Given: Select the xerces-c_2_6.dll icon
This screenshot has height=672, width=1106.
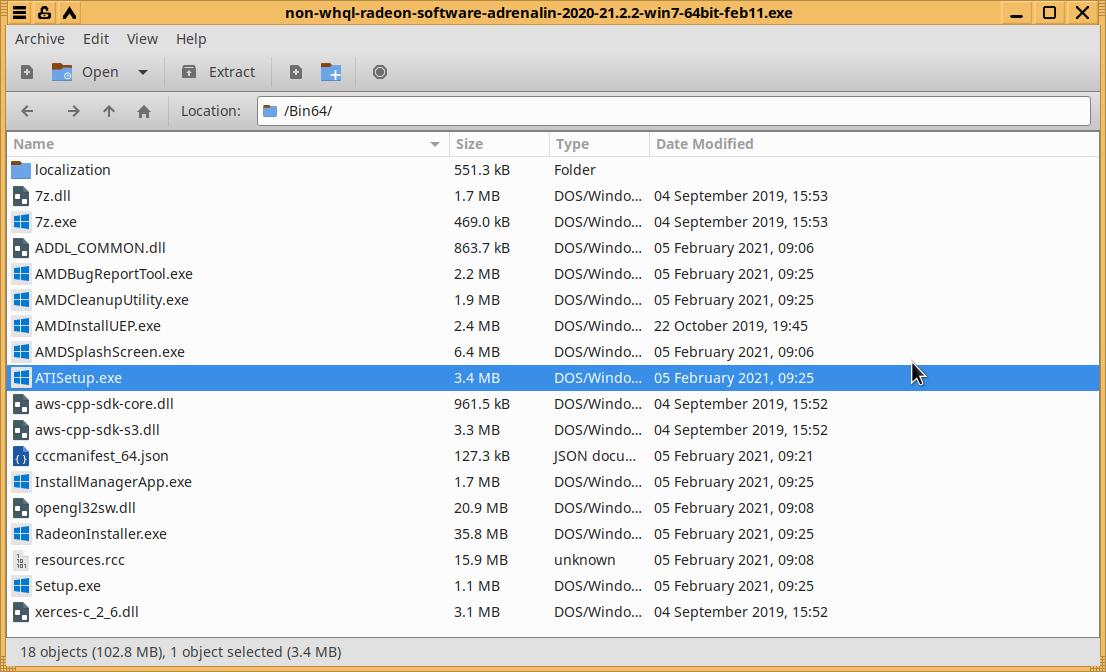Looking at the screenshot, I should coord(21,612).
